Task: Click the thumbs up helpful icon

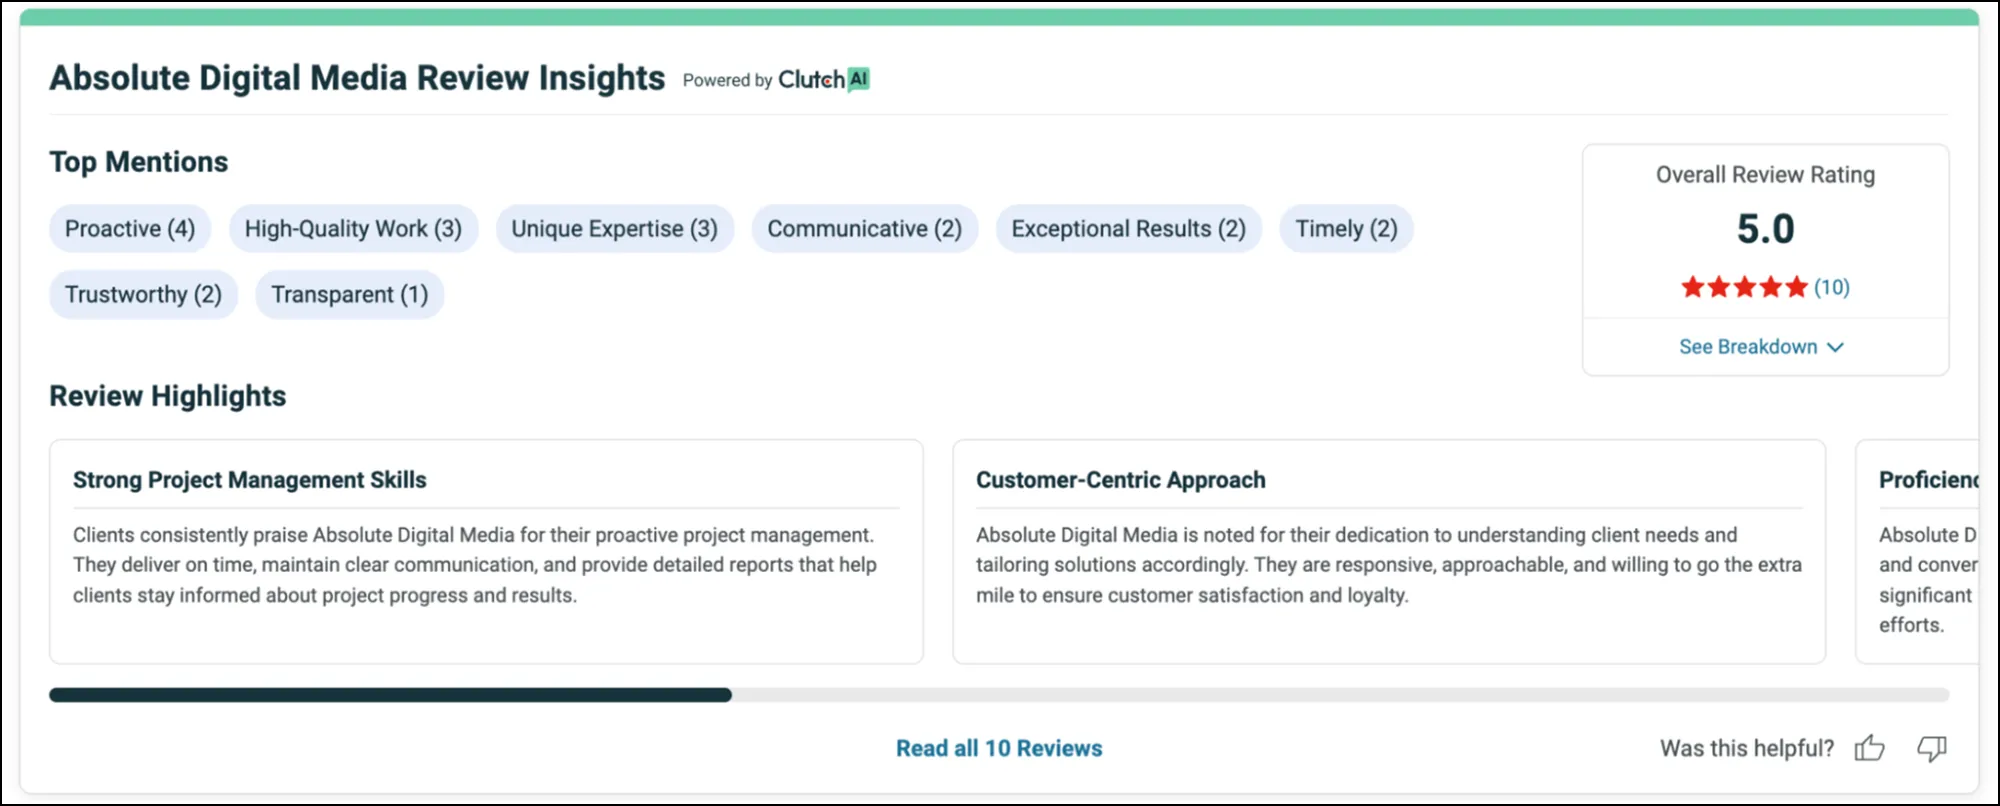Action: (1869, 748)
